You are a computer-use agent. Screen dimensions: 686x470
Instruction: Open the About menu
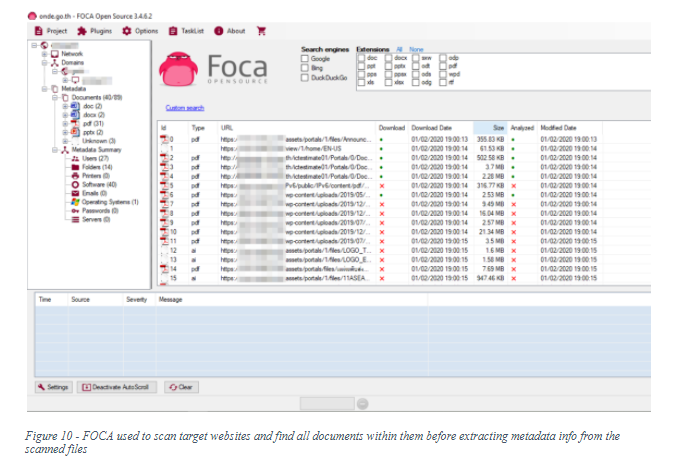[230, 31]
